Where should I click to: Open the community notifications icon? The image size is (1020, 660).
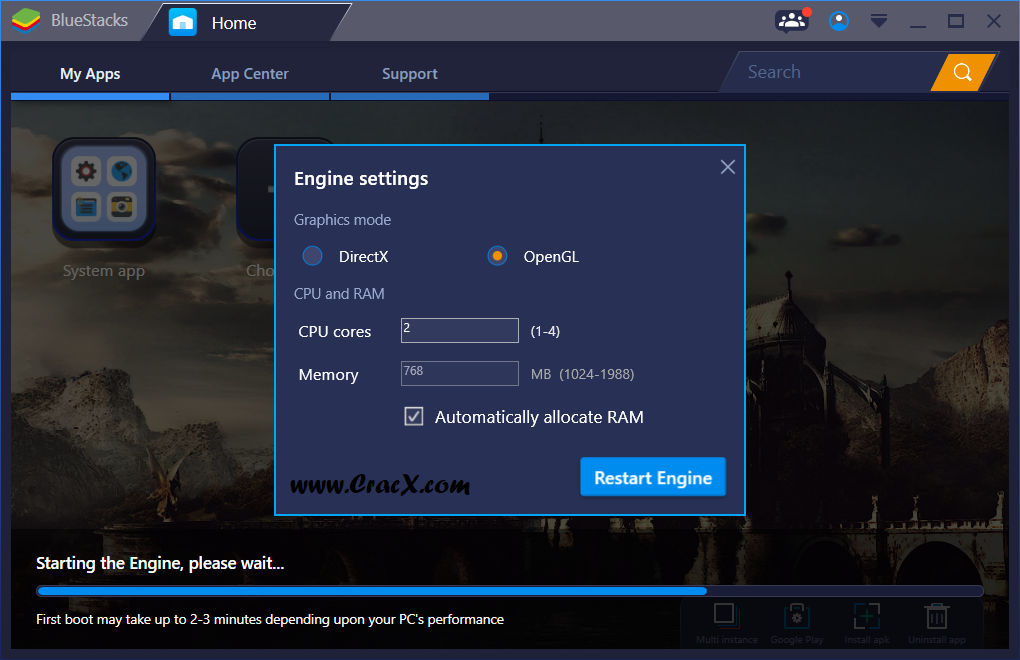click(x=792, y=21)
